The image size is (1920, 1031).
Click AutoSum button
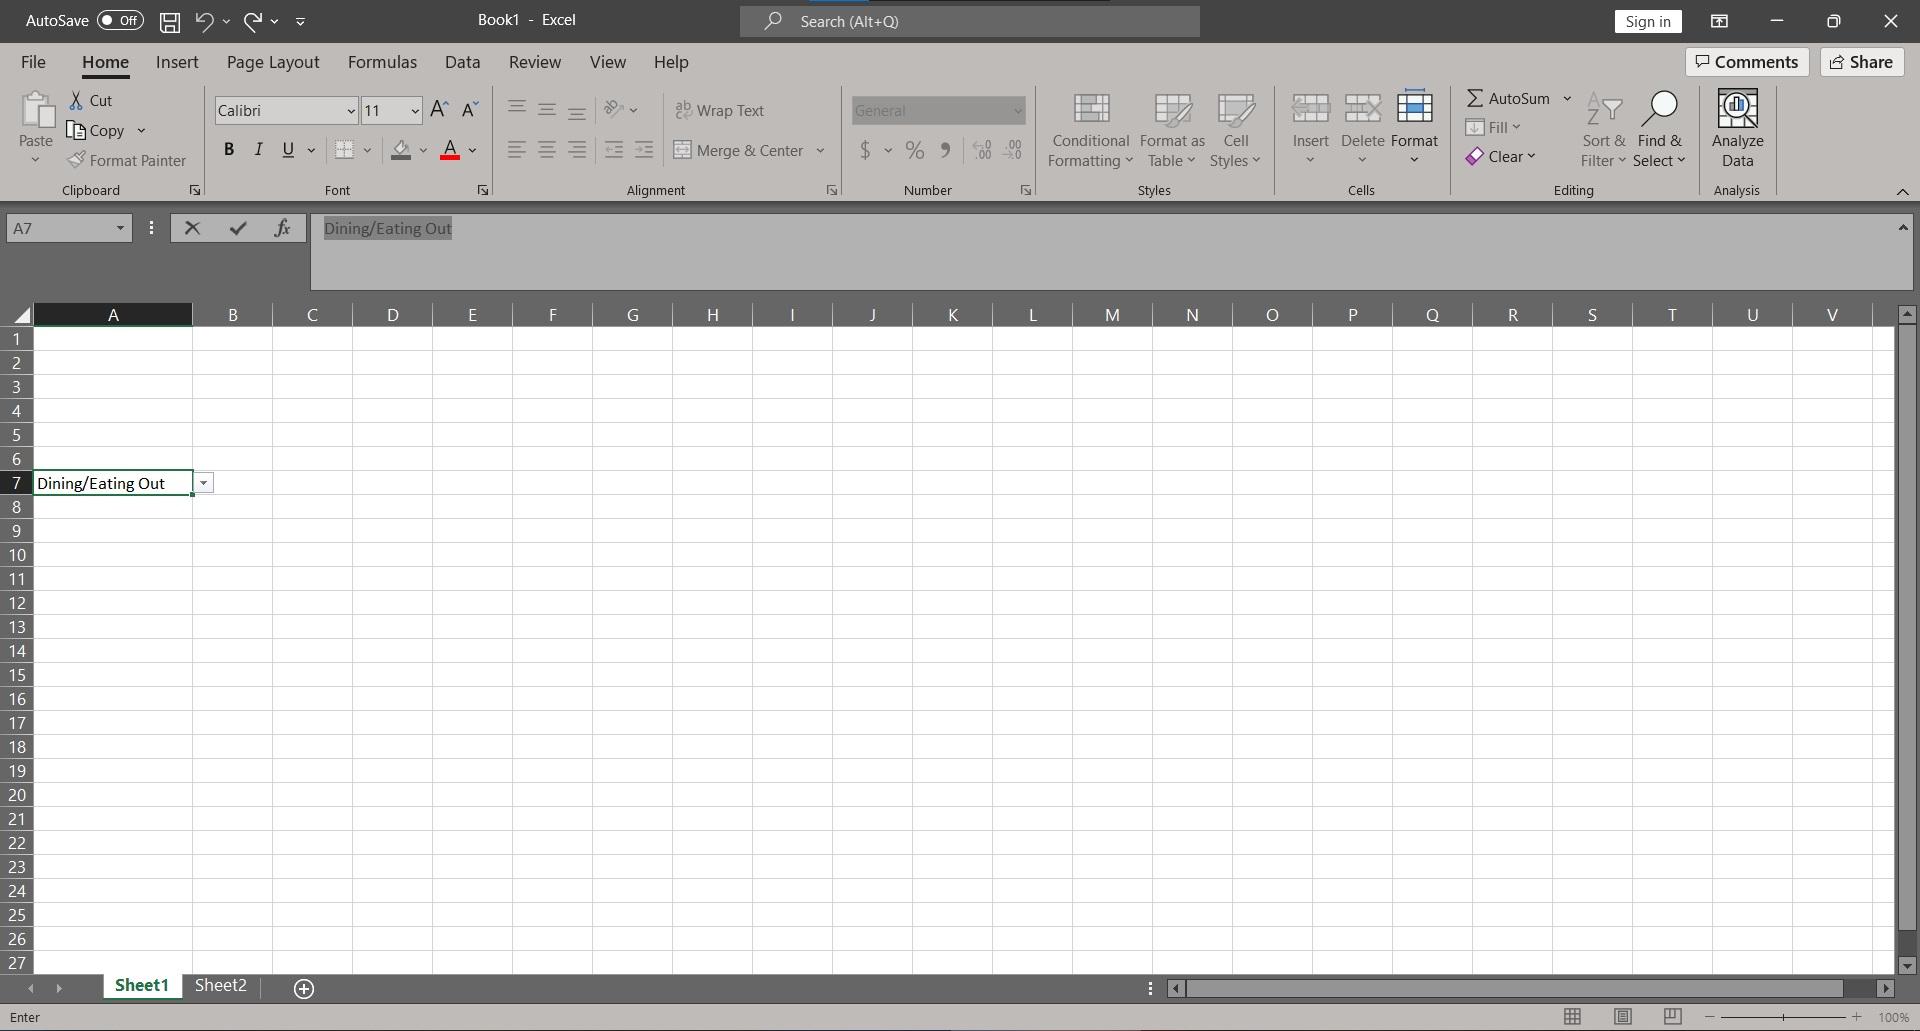coord(1508,98)
